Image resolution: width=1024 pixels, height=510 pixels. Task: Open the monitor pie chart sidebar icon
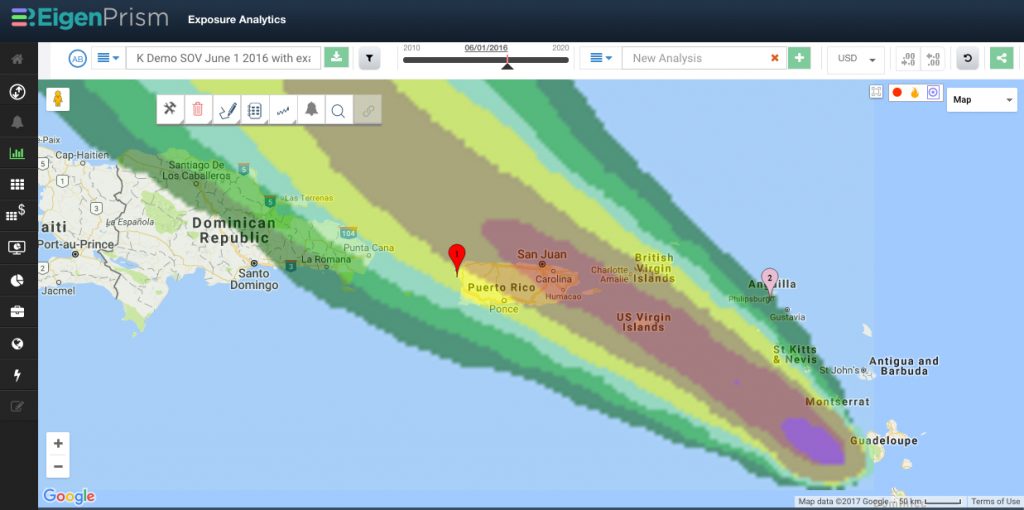click(x=18, y=247)
